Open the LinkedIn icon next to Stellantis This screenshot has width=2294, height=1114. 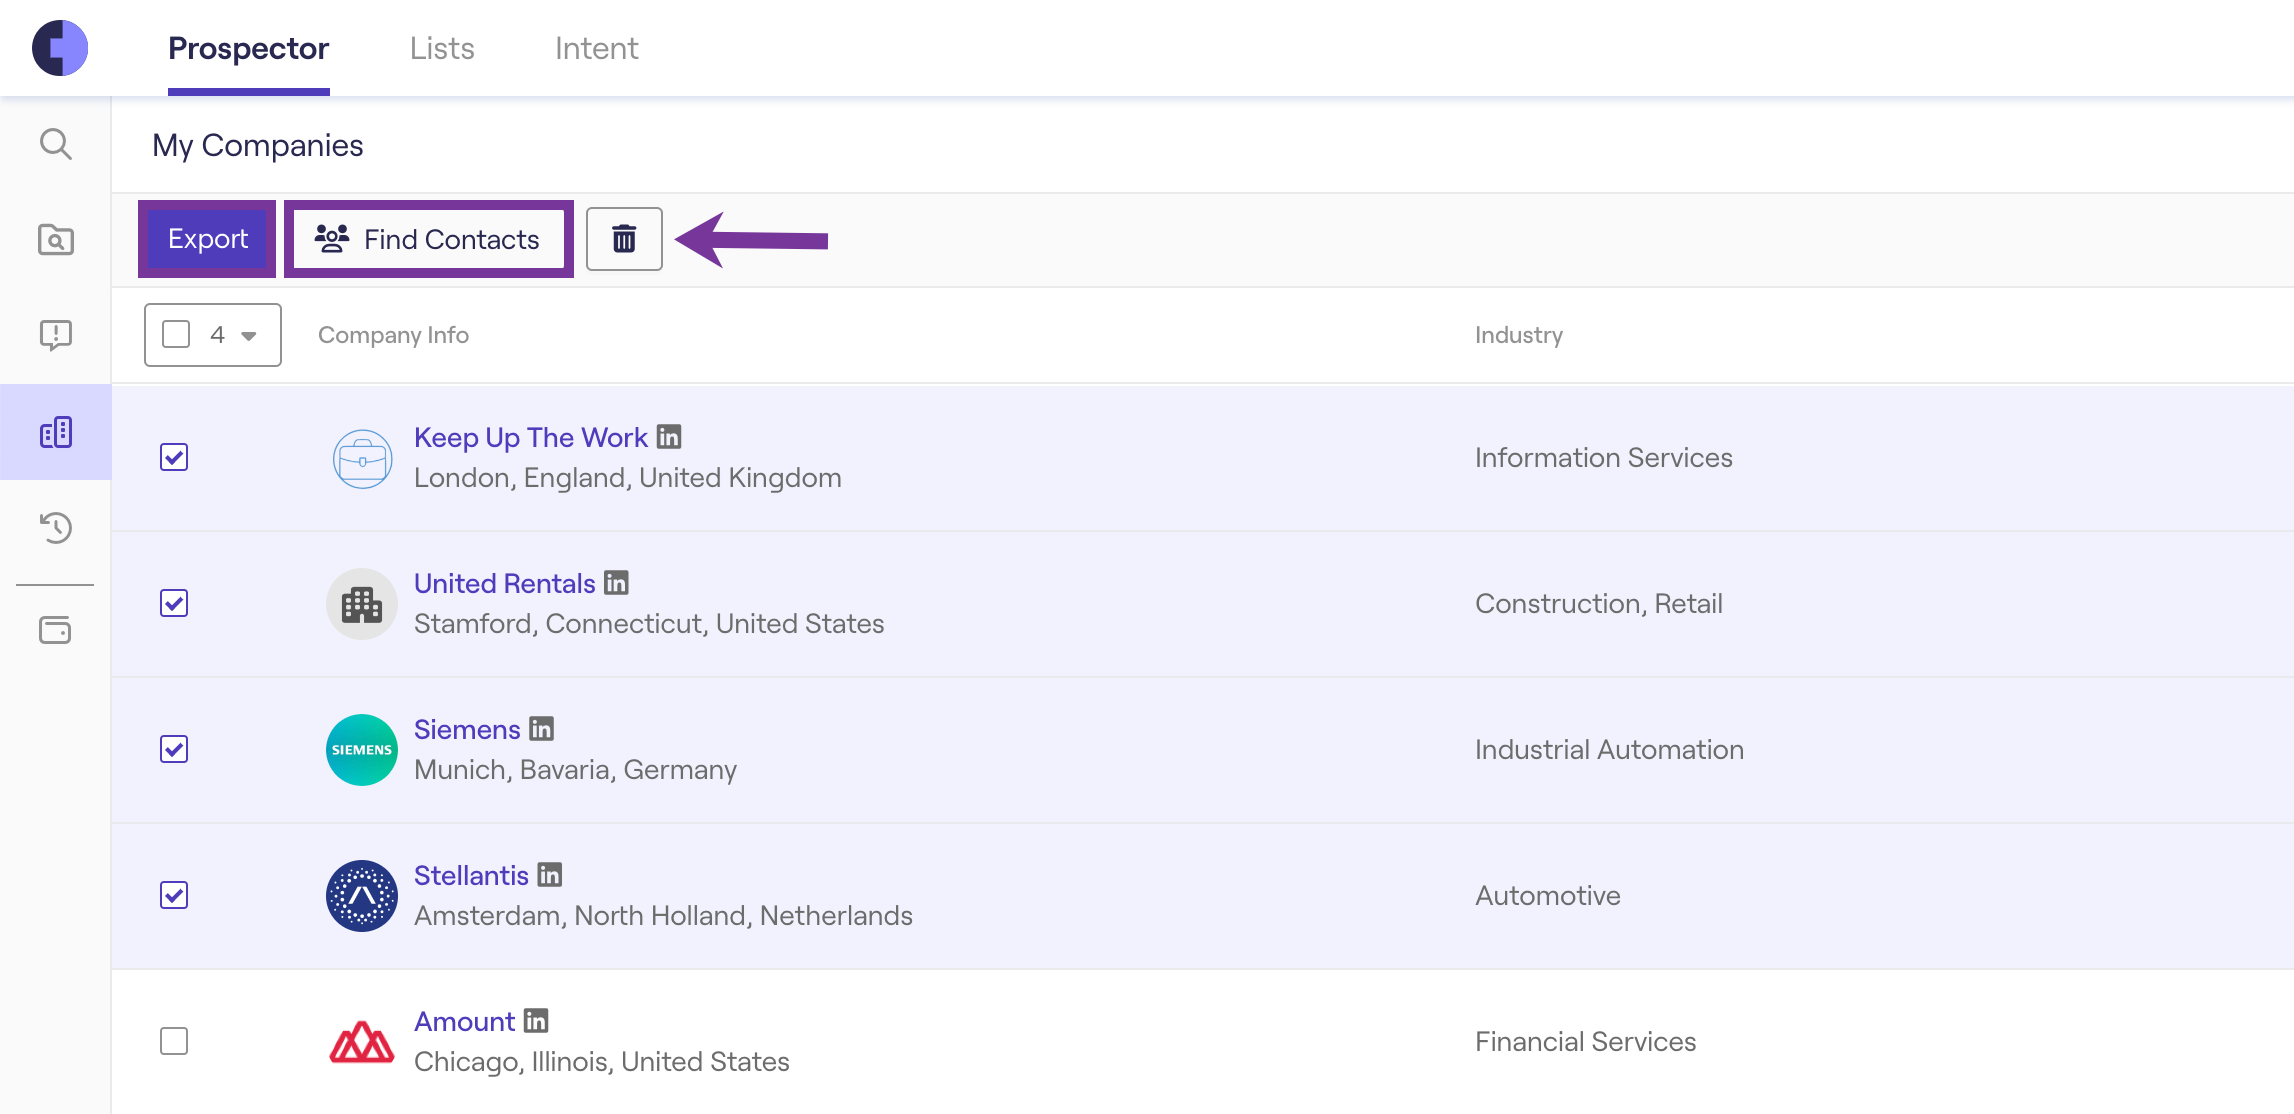(x=550, y=875)
